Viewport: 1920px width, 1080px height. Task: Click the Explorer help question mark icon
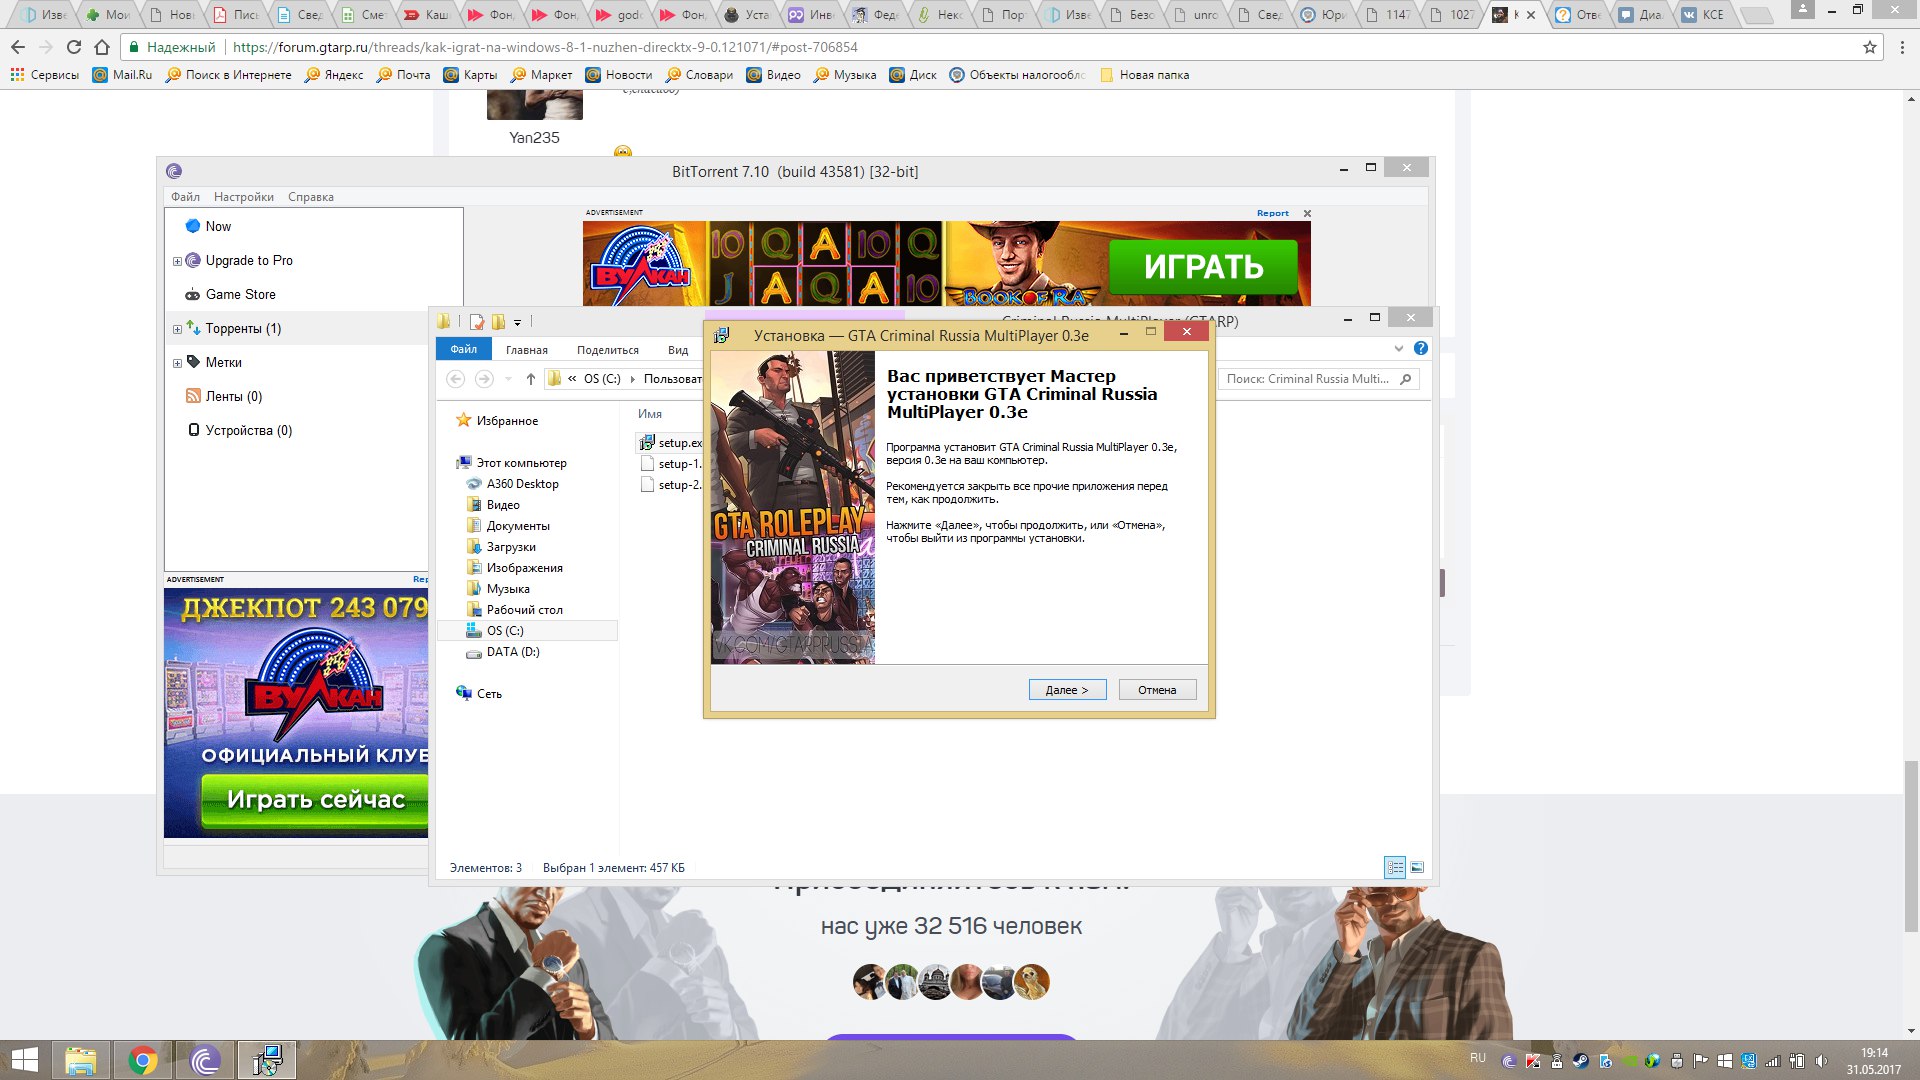(1421, 348)
